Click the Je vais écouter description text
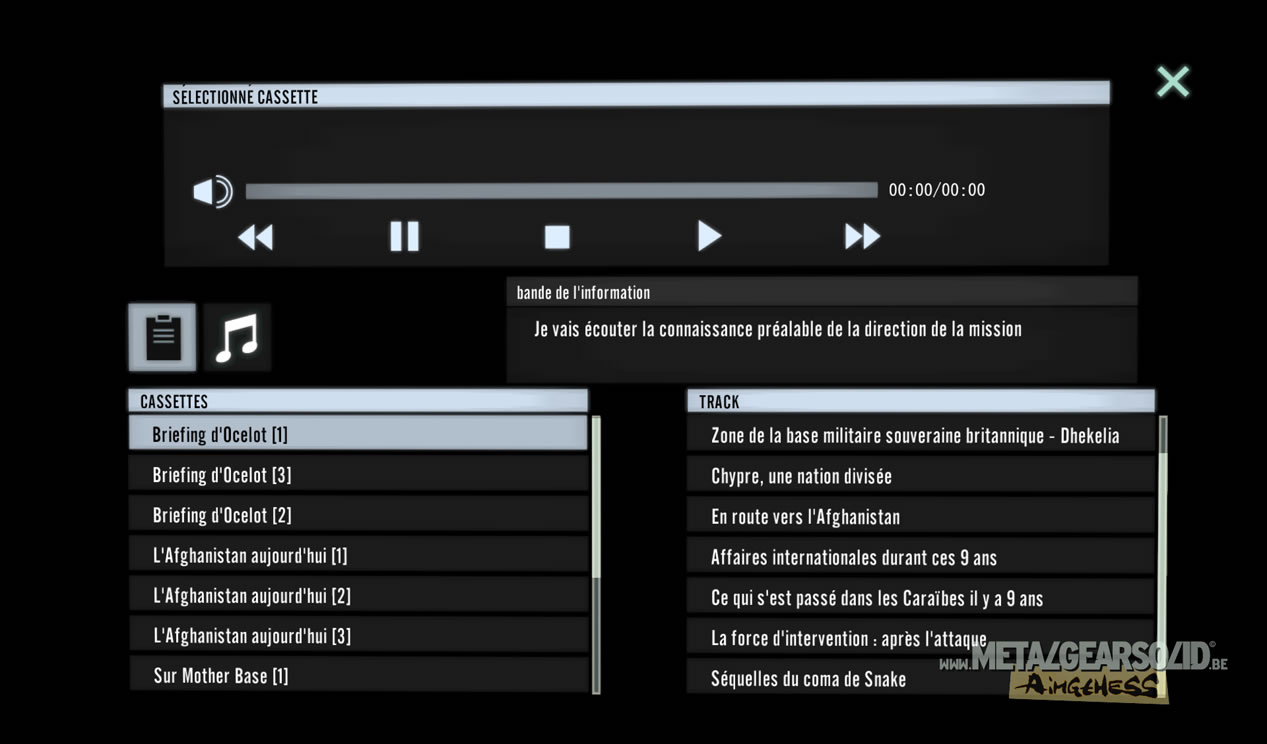Screen dimensions: 1267x744 click(778, 329)
